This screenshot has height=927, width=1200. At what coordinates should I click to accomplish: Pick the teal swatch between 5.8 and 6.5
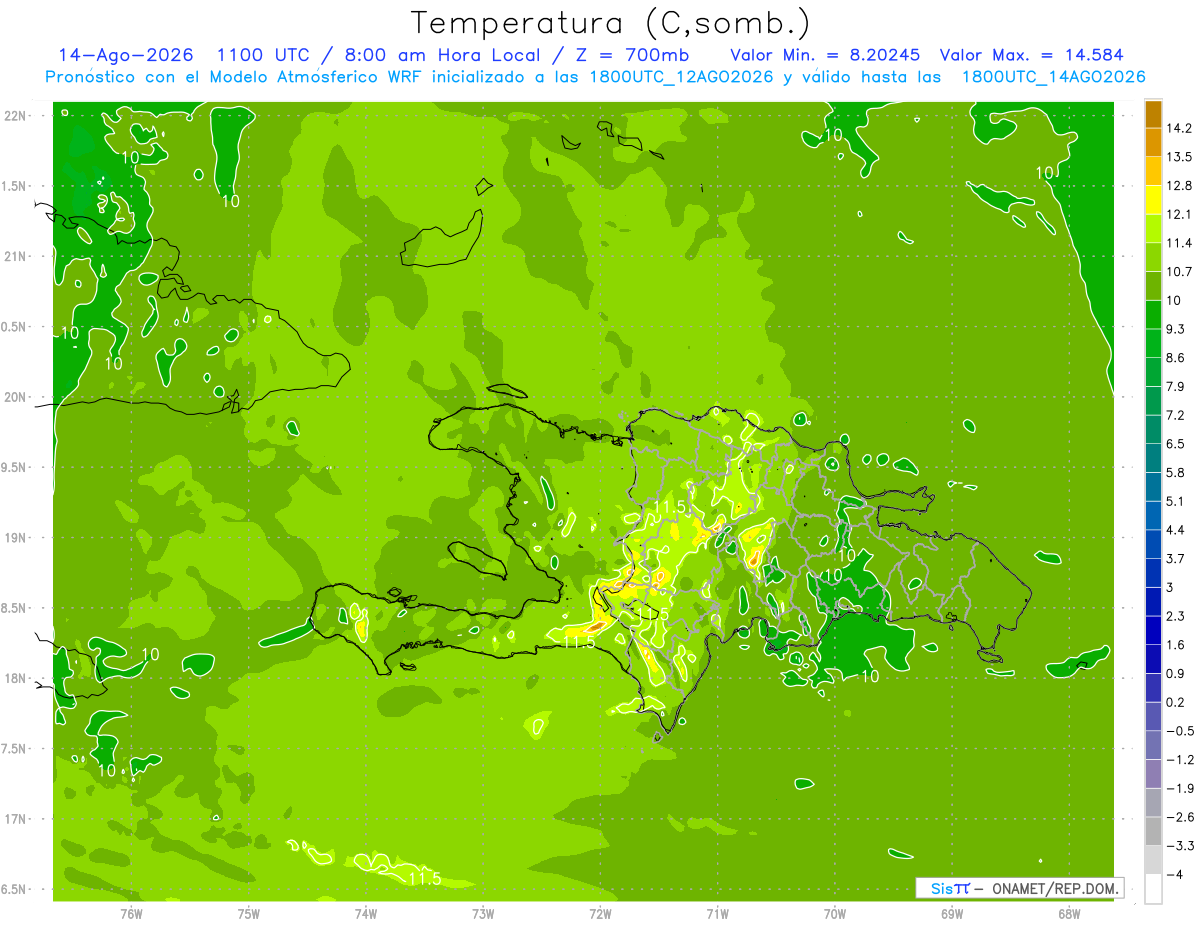(x=1153, y=458)
